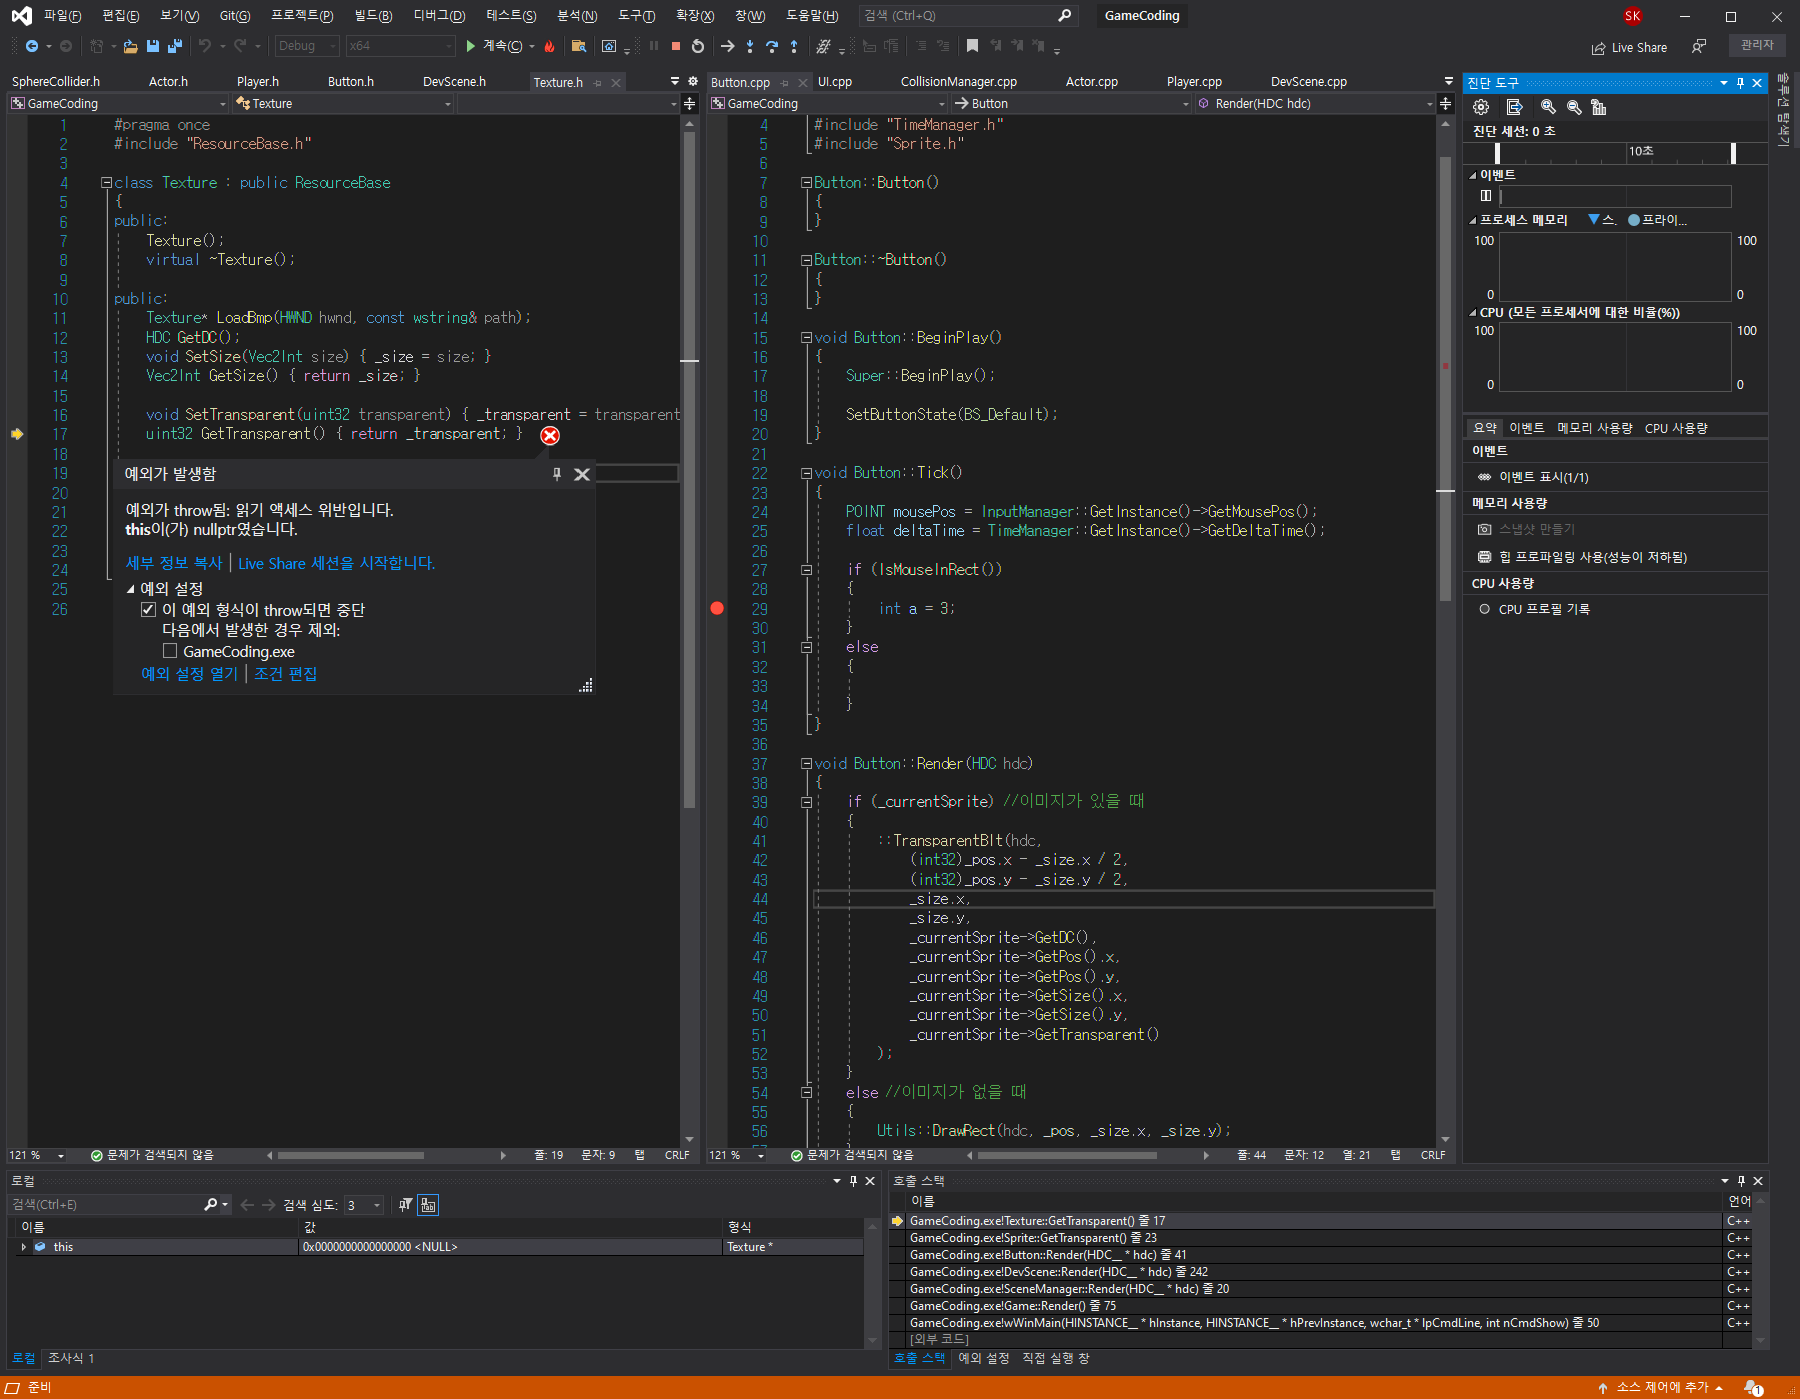Click 'Live Share 세션을 시작합니다' link
The height and width of the screenshot is (1399, 1800).
tap(336, 563)
